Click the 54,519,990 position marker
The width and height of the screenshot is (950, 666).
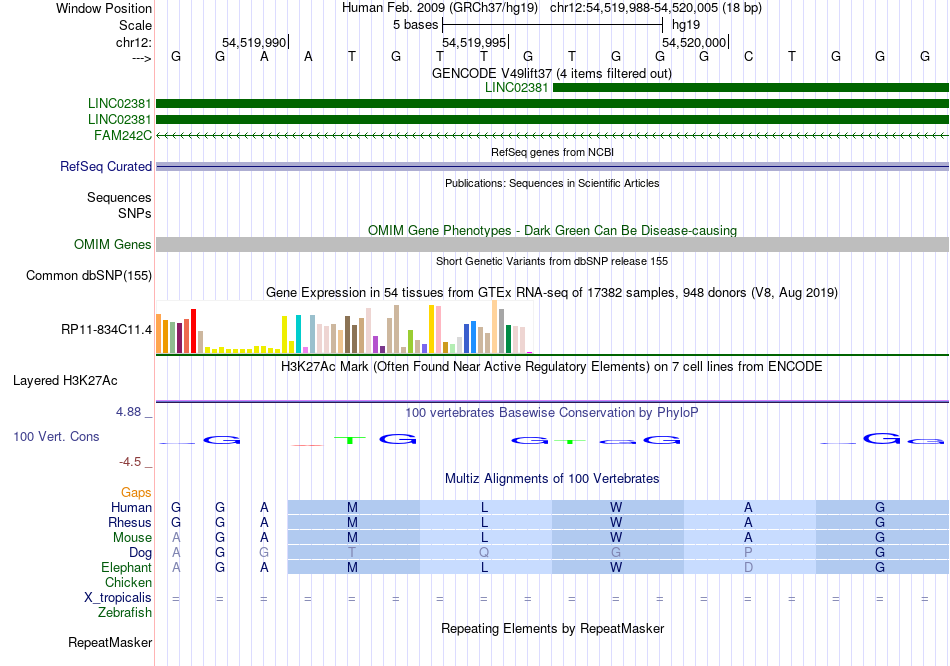click(x=254, y=42)
